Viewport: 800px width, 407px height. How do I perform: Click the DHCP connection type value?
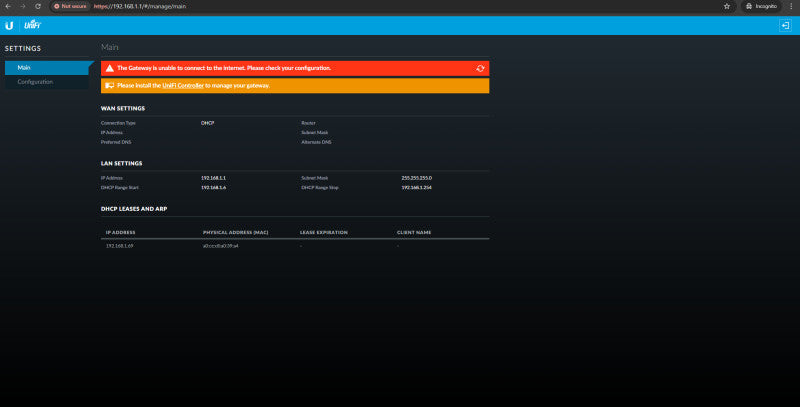click(x=208, y=123)
